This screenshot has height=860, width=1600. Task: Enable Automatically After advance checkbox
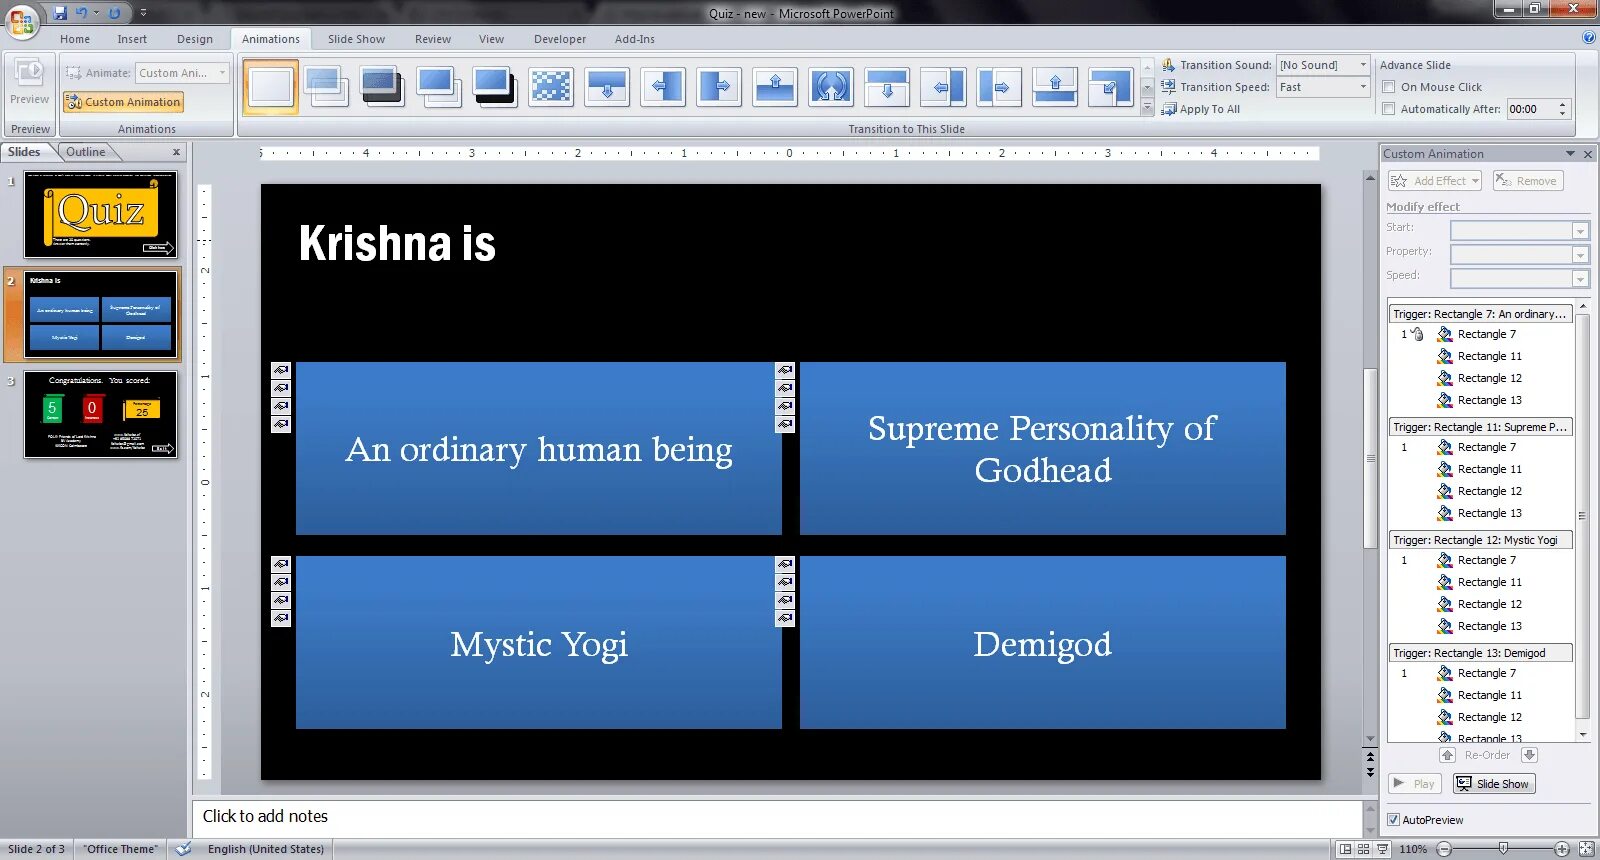1389,109
